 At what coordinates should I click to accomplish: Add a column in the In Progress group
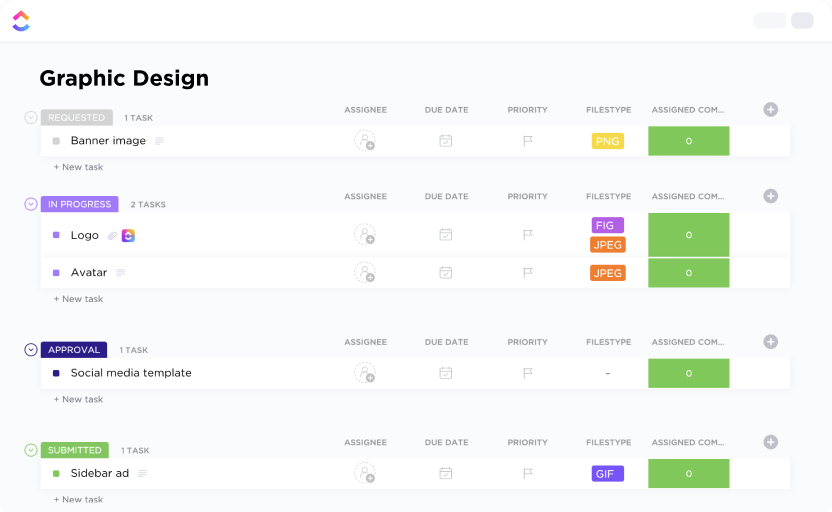[771, 196]
